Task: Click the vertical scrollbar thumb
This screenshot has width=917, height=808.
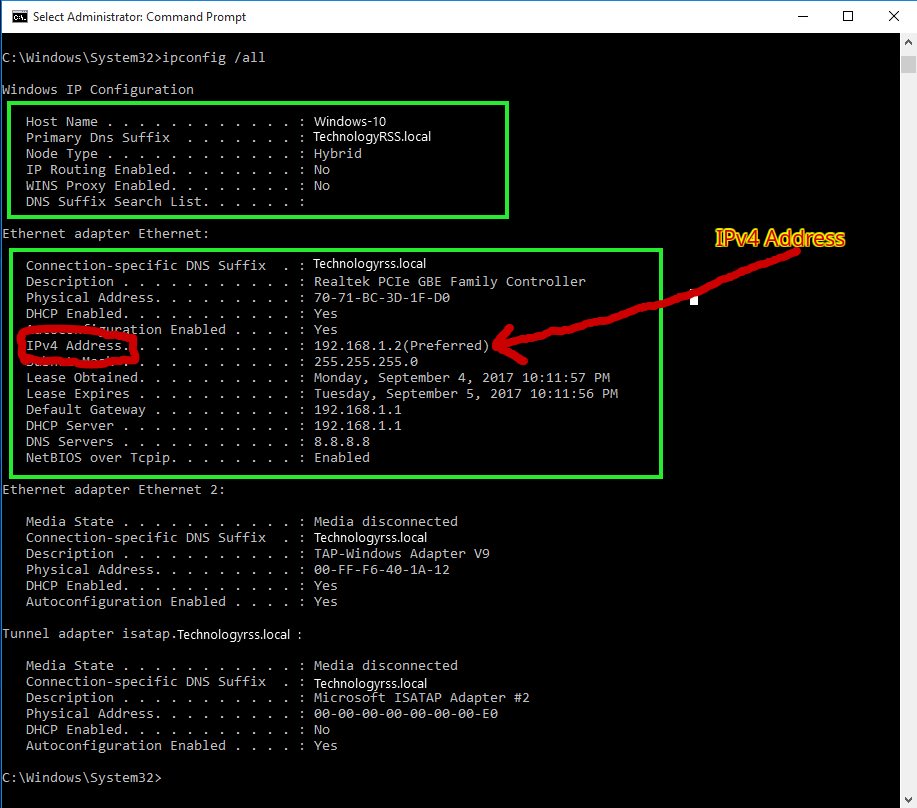Action: click(x=908, y=64)
